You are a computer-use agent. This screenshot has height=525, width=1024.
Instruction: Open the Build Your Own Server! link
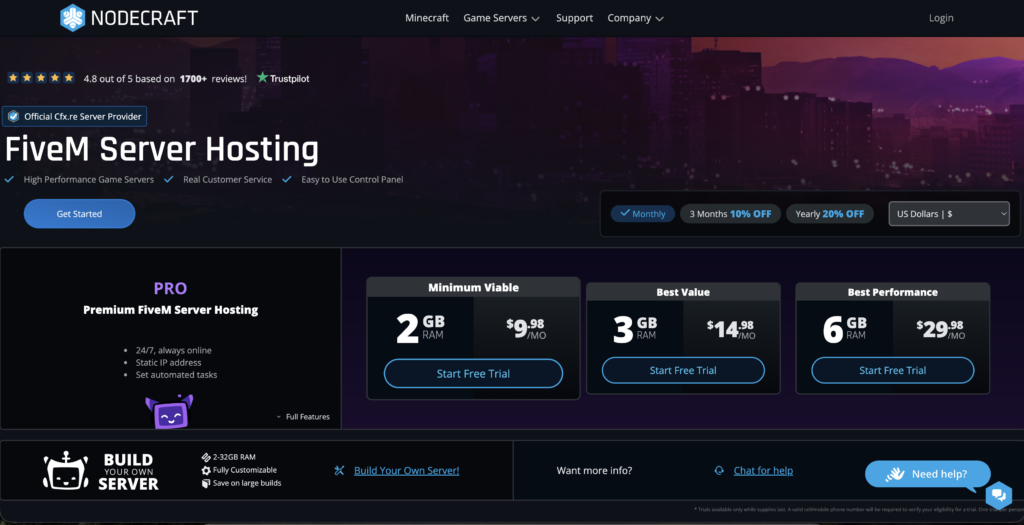pyautogui.click(x=407, y=470)
